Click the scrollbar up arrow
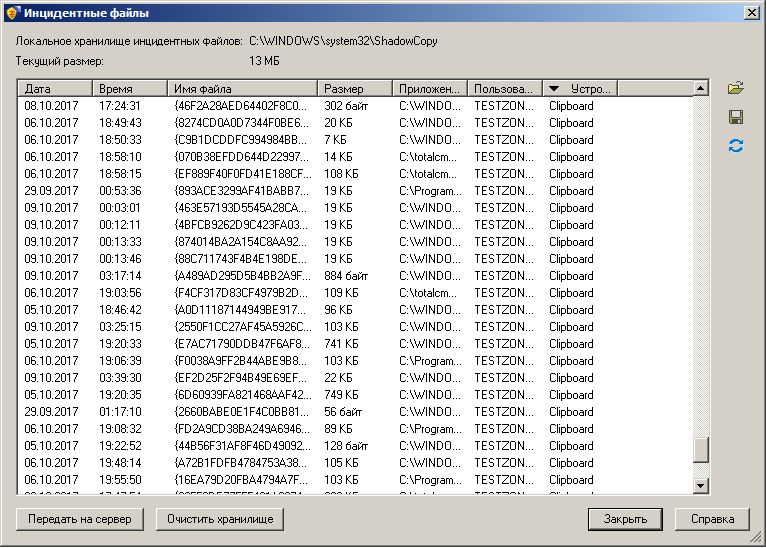This screenshot has height=548, width=766. pyautogui.click(x=701, y=88)
